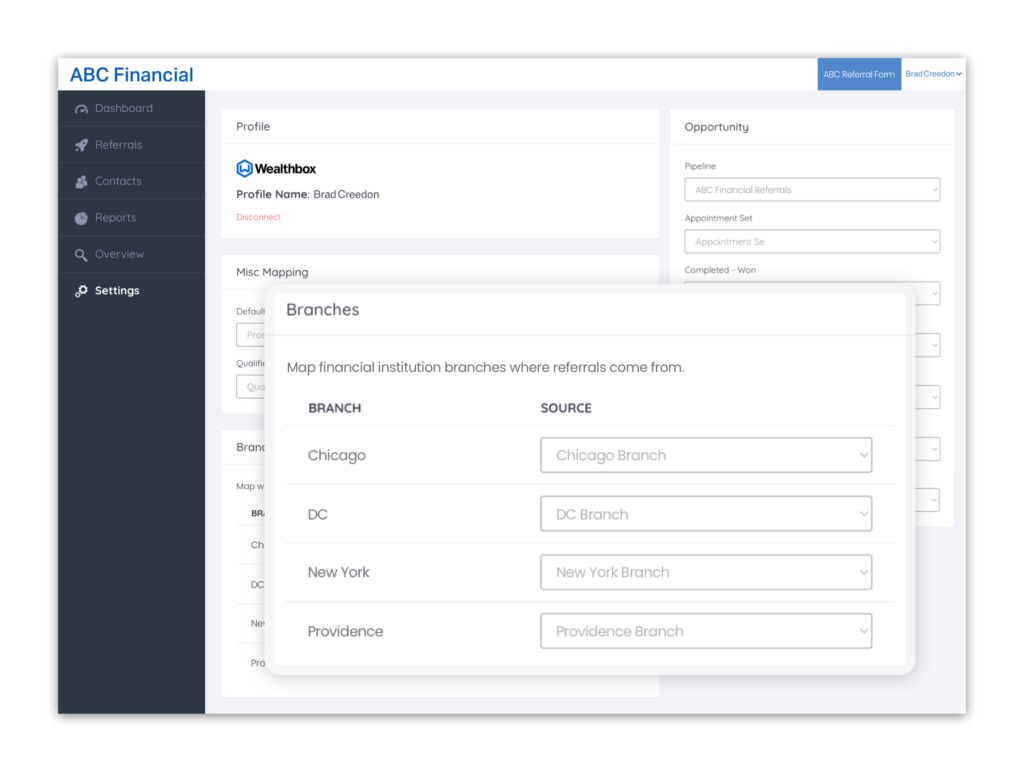1024x772 pixels.
Task: Open the Chicago Branch source dropdown
Action: (x=705, y=455)
